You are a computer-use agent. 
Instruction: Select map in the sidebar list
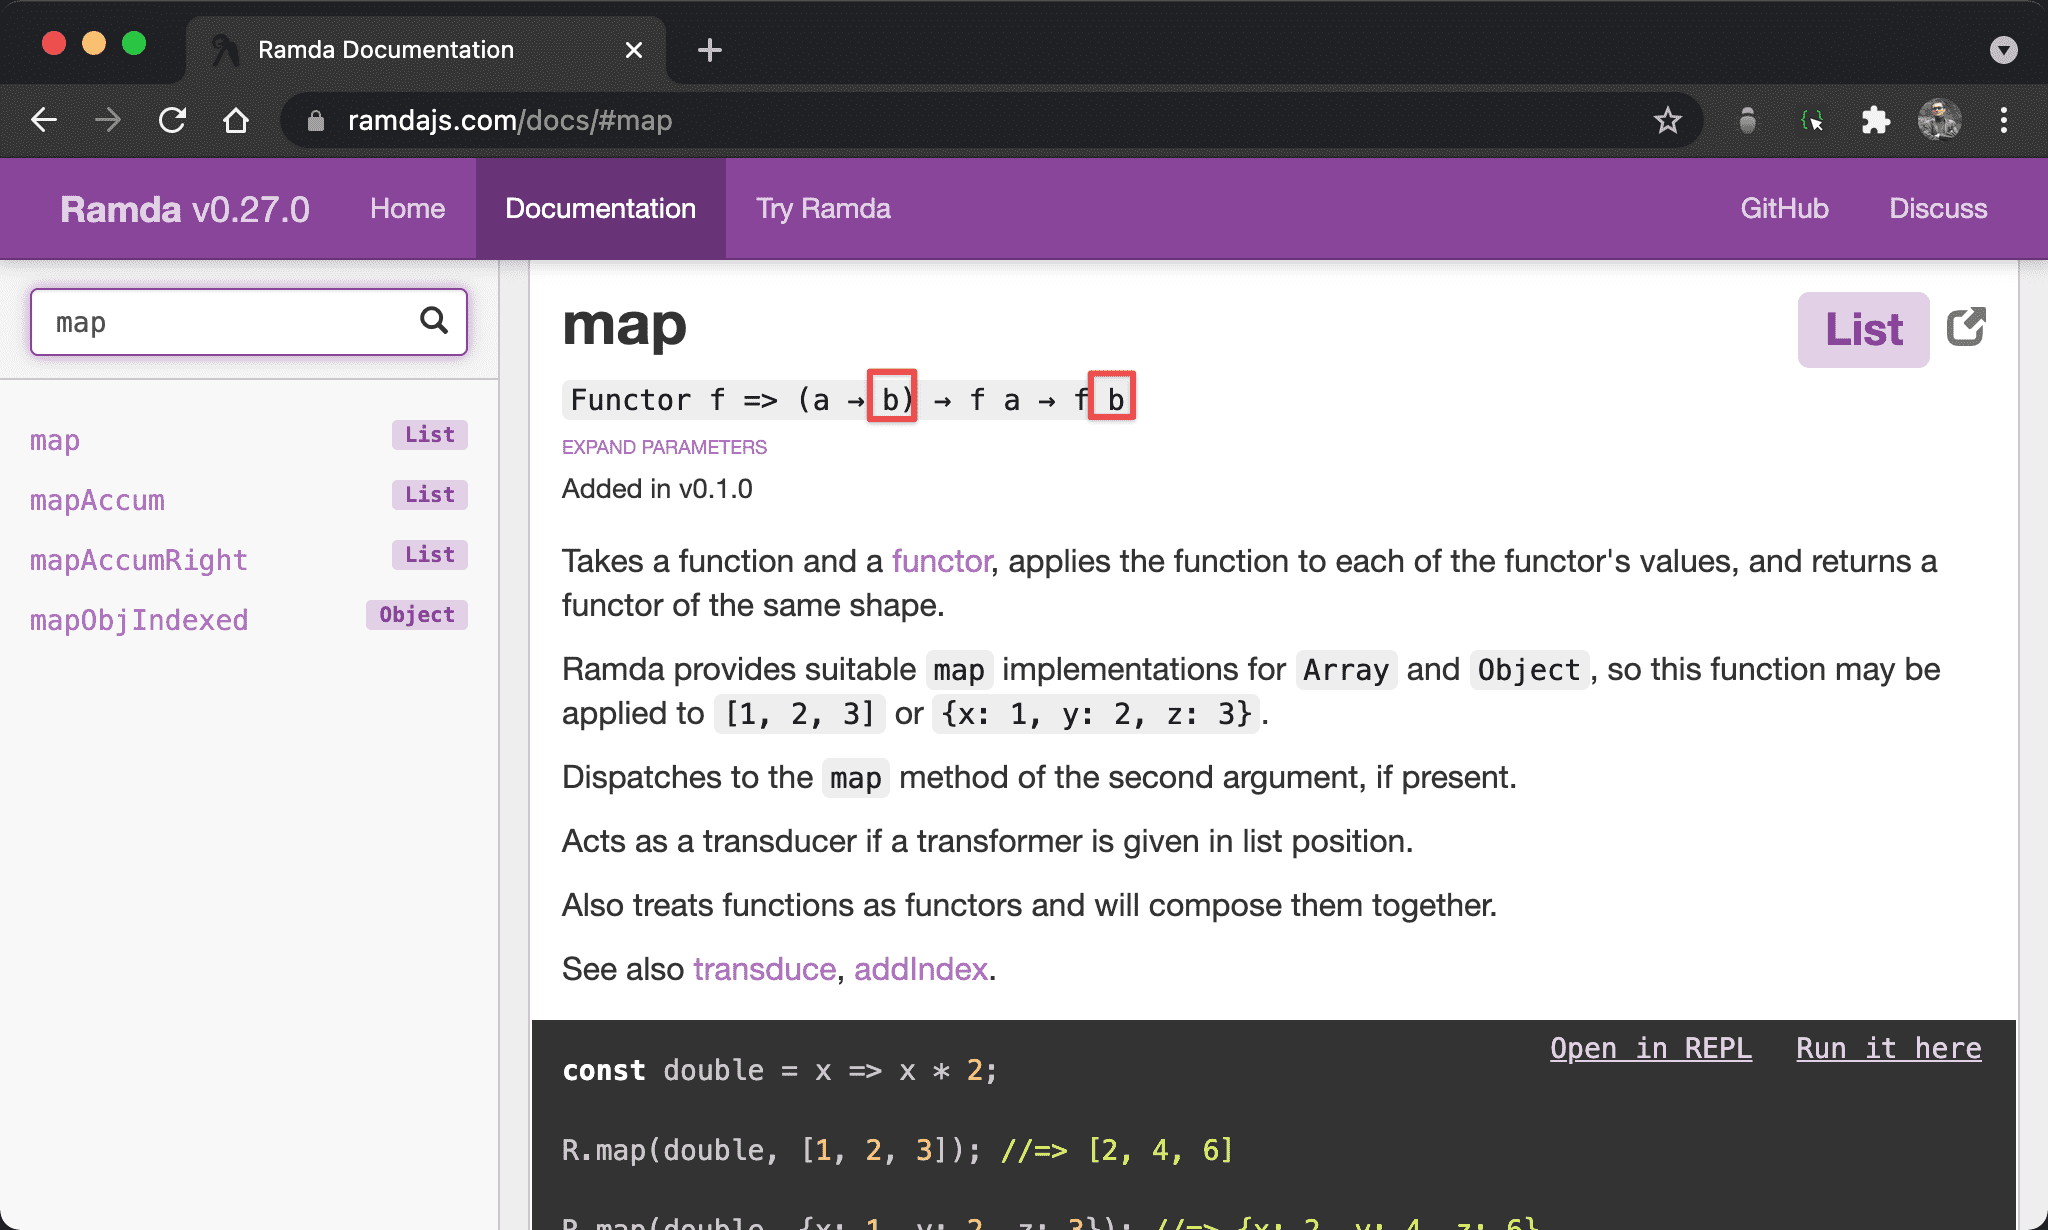(x=55, y=440)
